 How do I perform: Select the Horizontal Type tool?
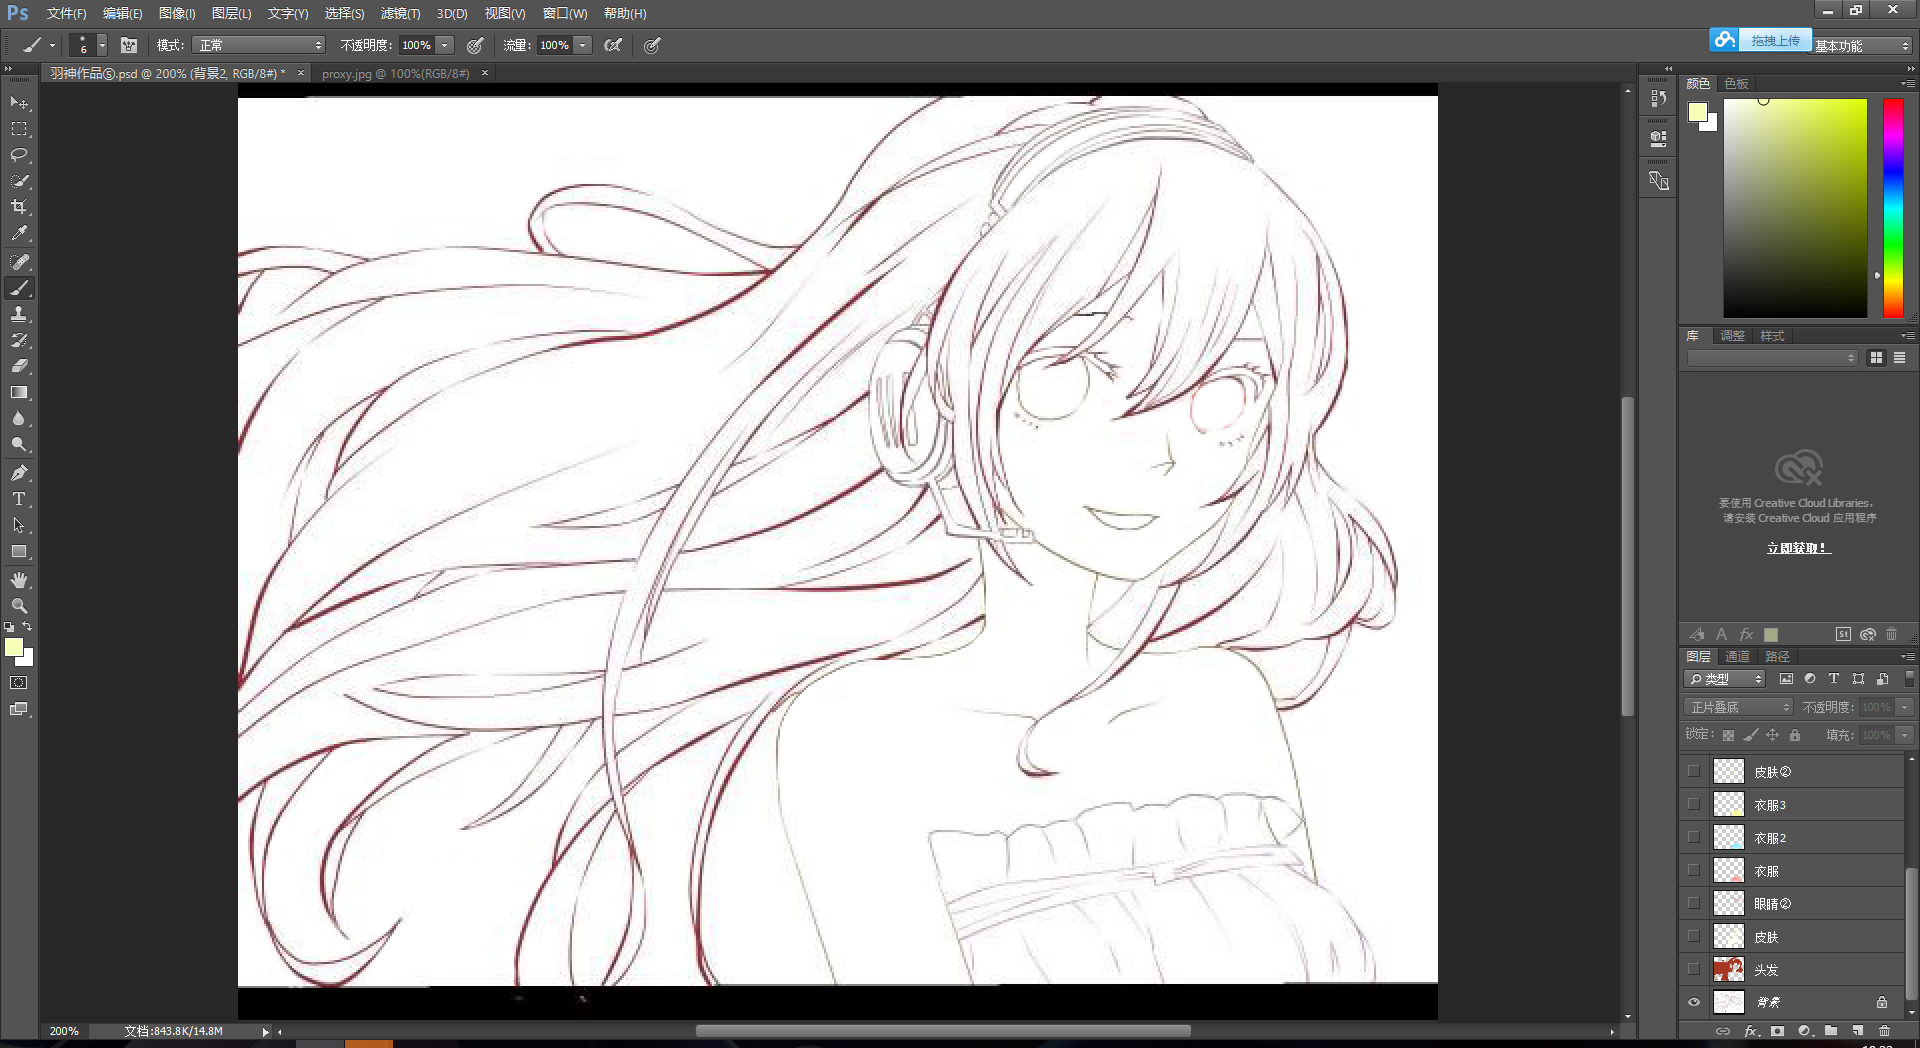[19, 499]
